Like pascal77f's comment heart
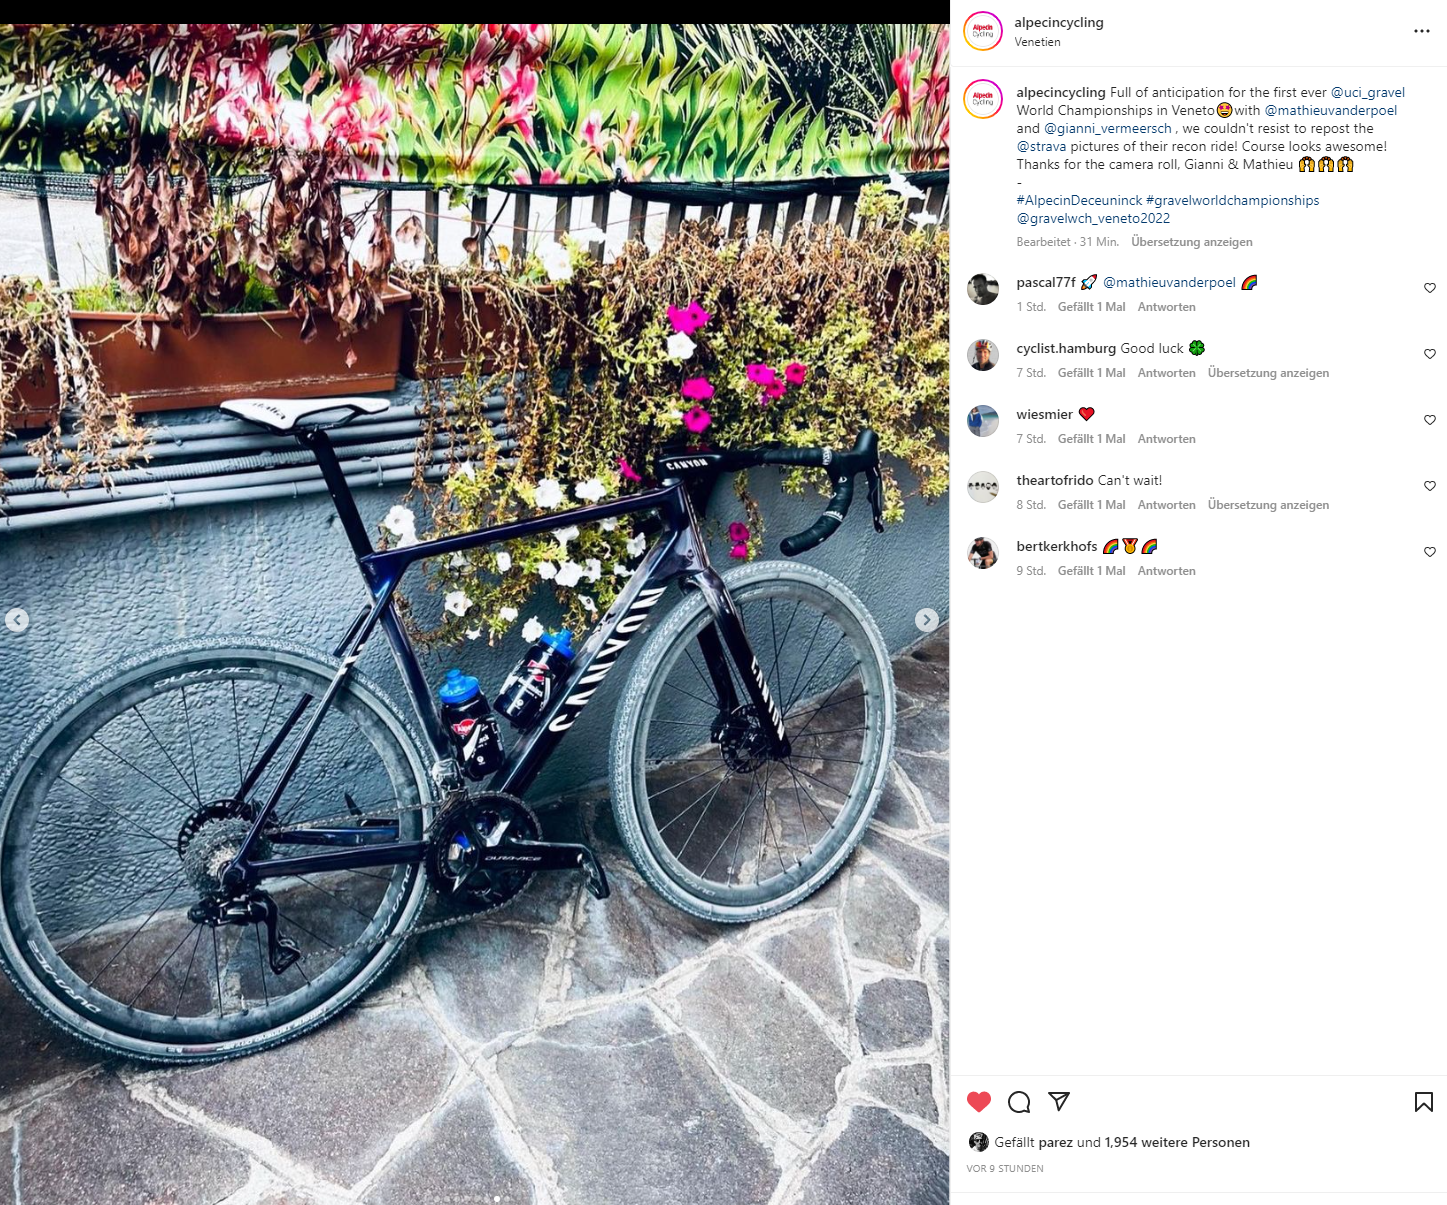This screenshot has width=1447, height=1205. pyautogui.click(x=1430, y=288)
